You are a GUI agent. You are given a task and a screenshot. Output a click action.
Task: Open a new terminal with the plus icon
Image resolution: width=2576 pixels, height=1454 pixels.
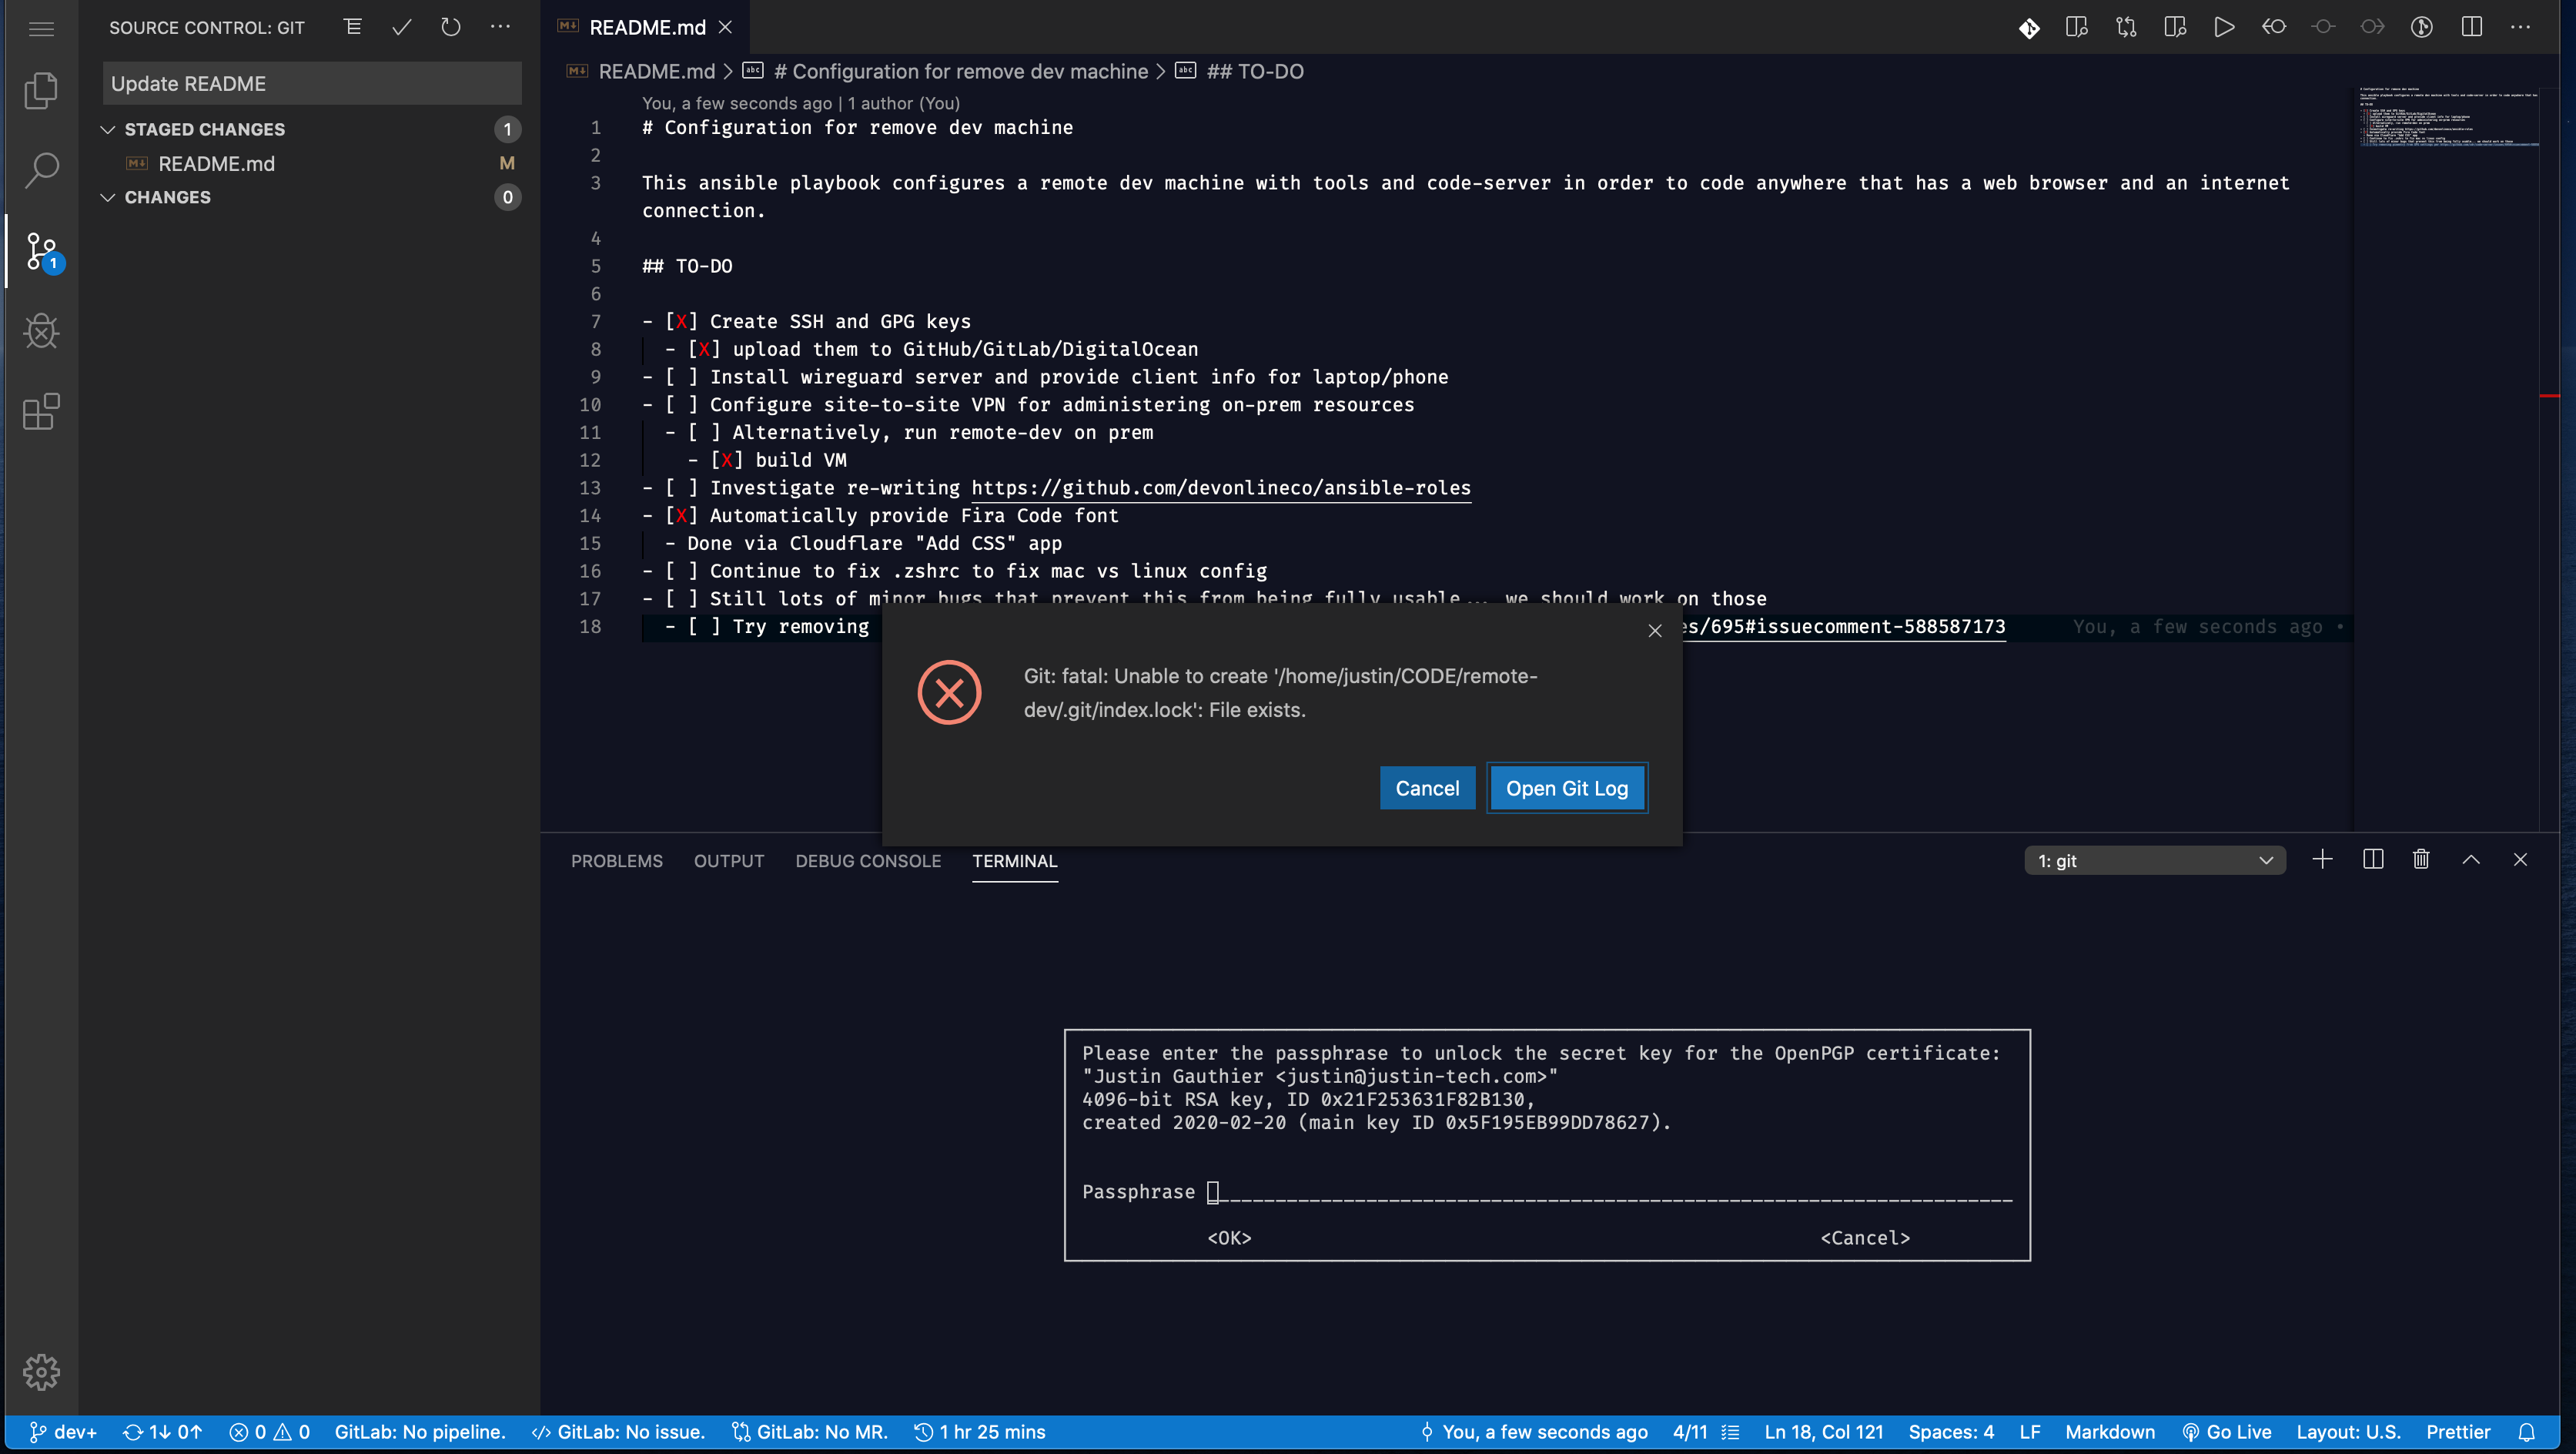(2323, 859)
